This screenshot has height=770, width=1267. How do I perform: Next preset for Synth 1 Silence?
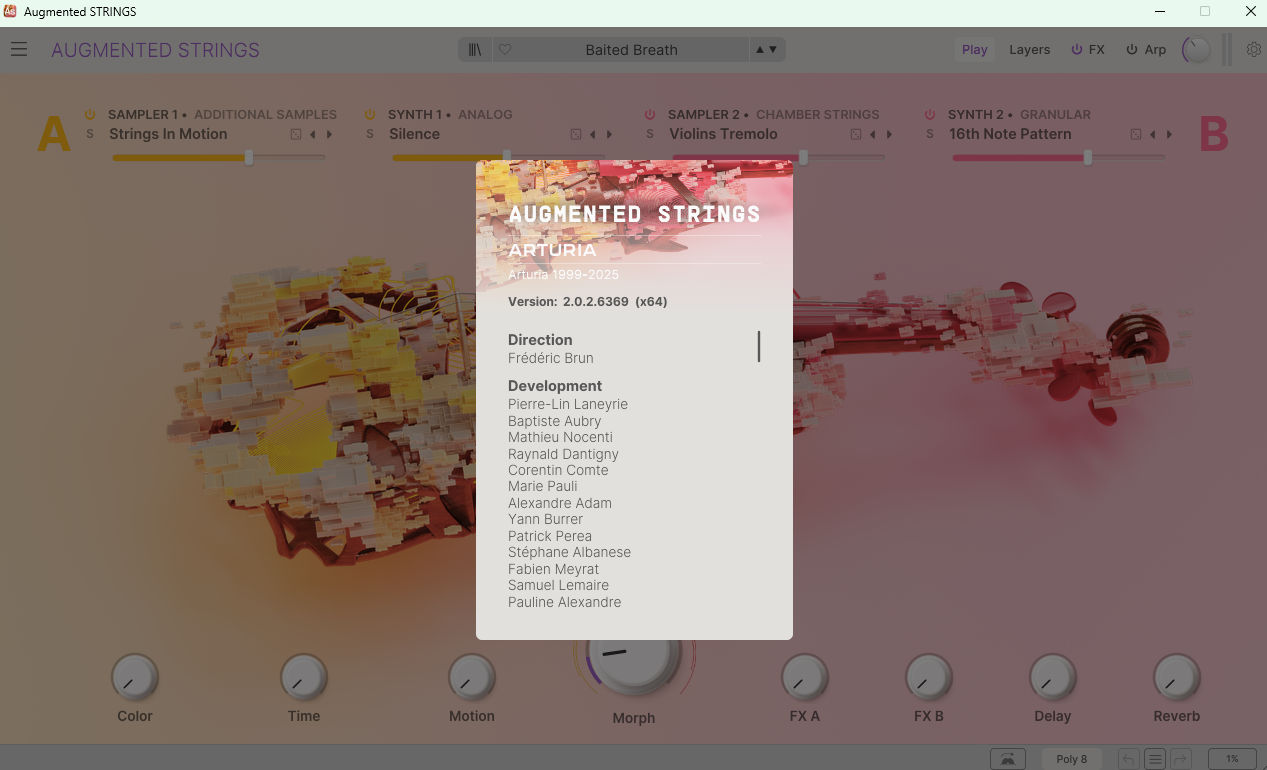tap(609, 134)
